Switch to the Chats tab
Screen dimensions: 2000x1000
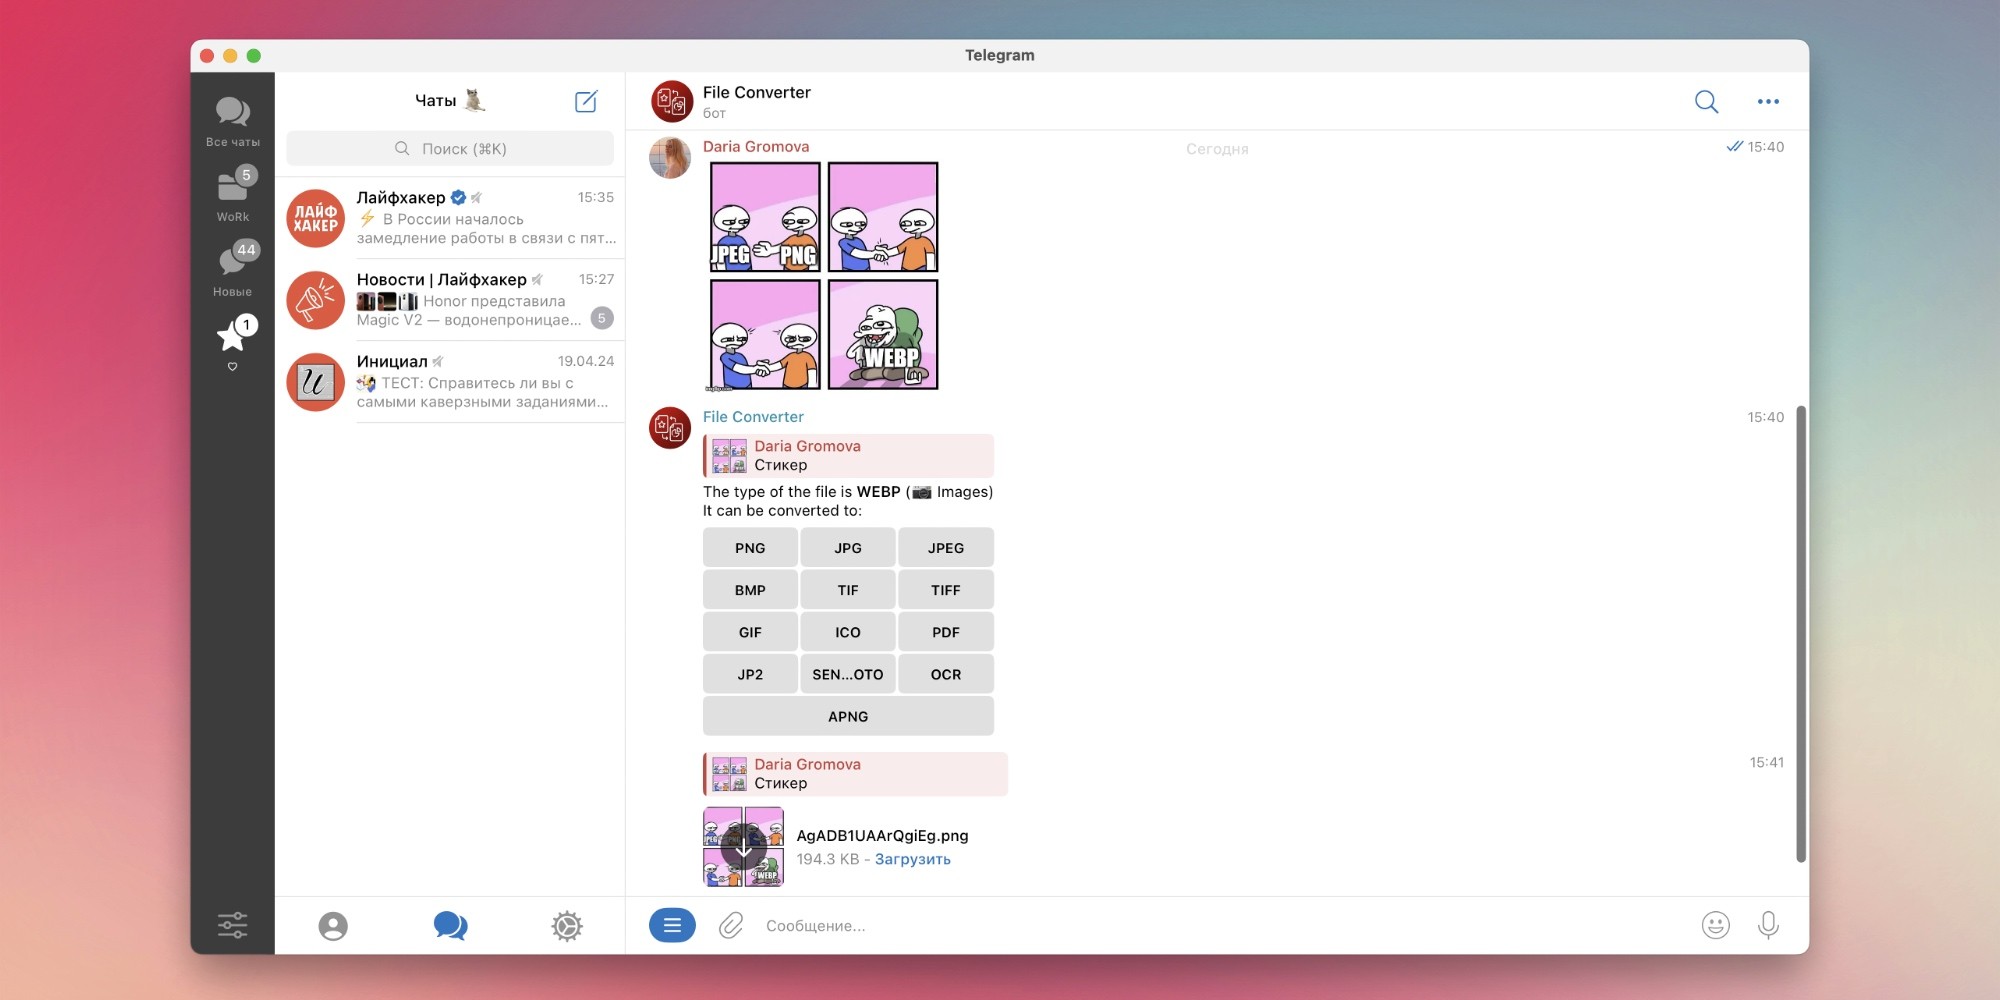[x=450, y=926]
